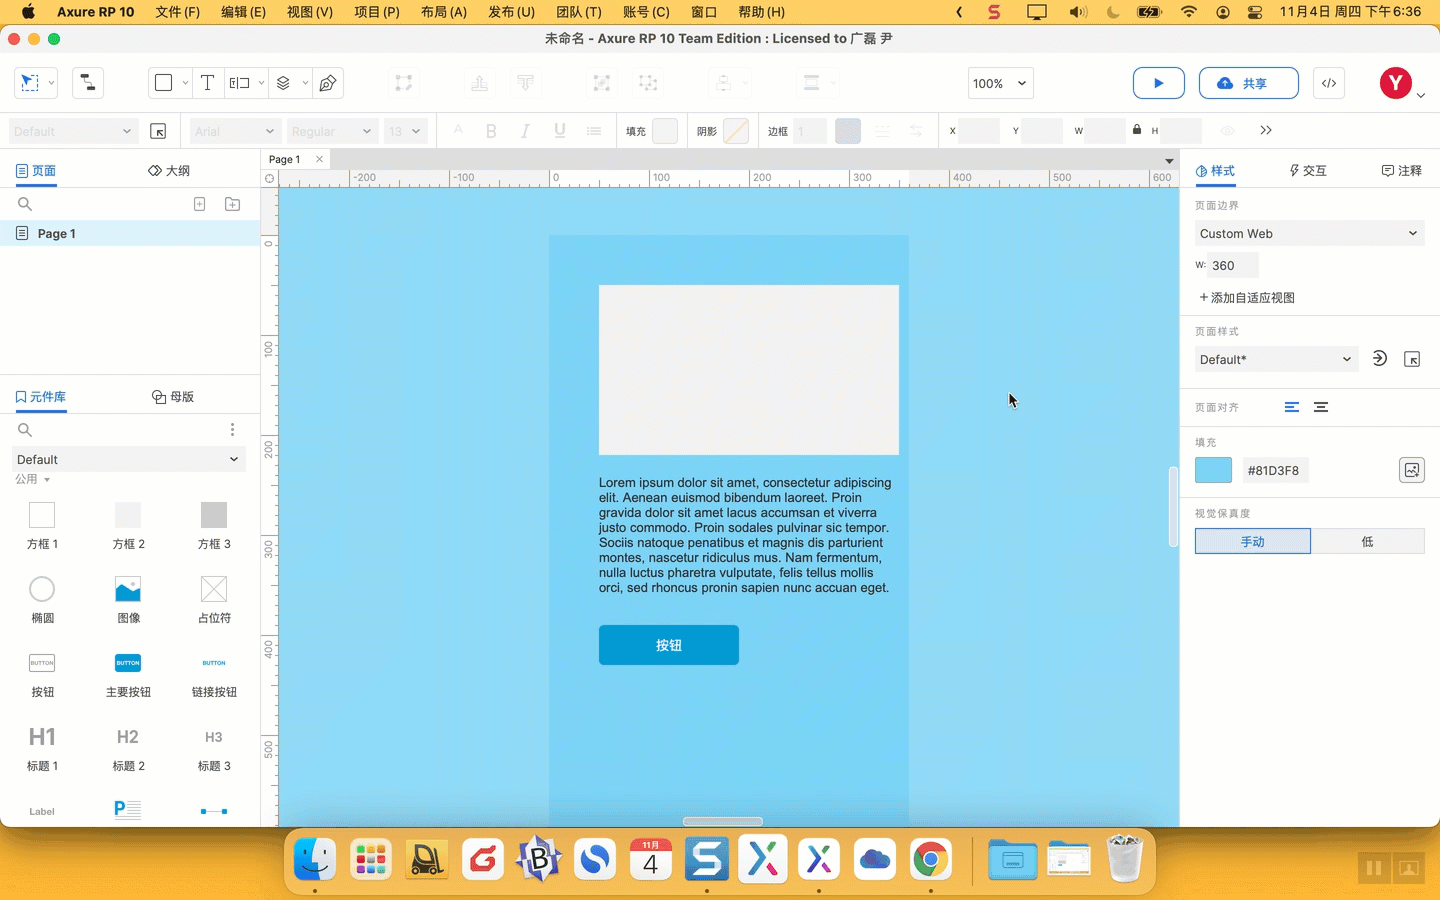This screenshot has height=900, width=1440.
Task: Select the Pen drawing tool
Action: [328, 83]
